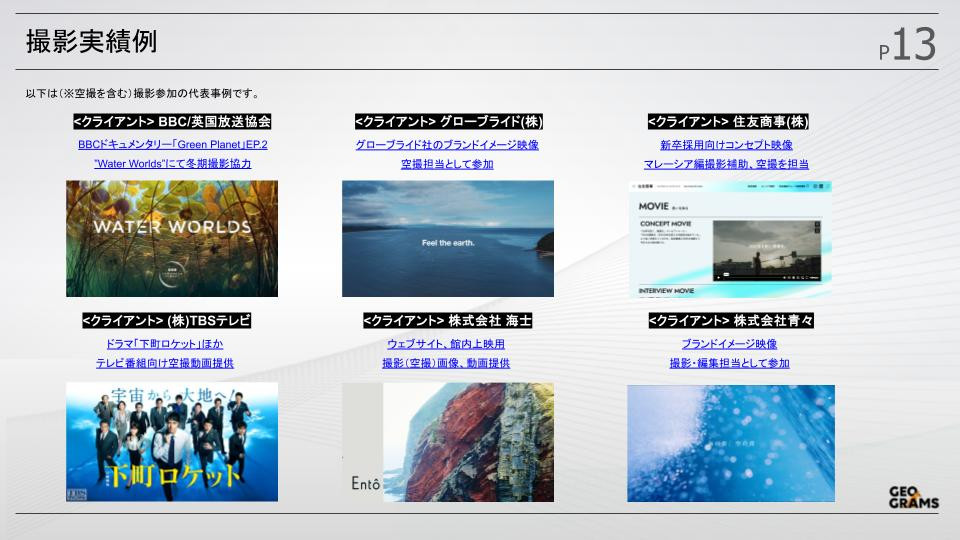The height and width of the screenshot is (540, 960).
Task: Open link "Water Worlds"にて冬期撮影協力
Action: [x=173, y=163]
